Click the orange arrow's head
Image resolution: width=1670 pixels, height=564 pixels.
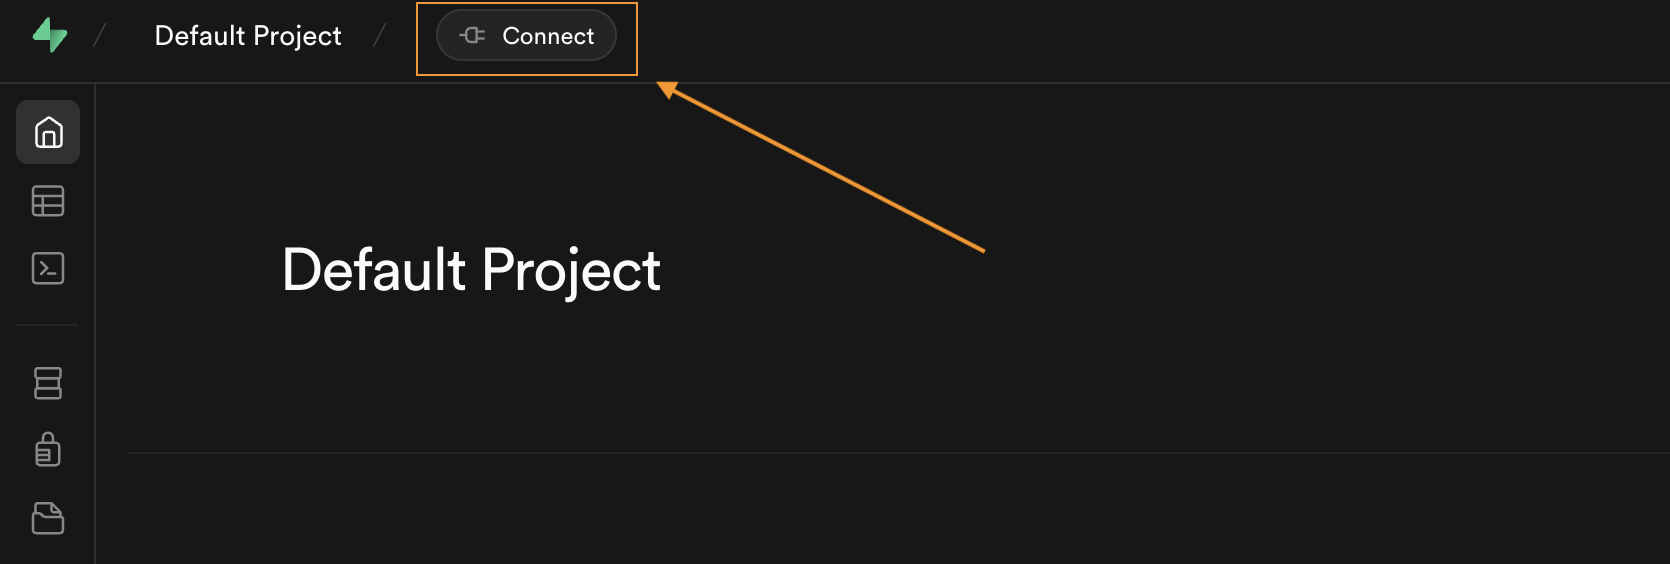pyautogui.click(x=665, y=88)
